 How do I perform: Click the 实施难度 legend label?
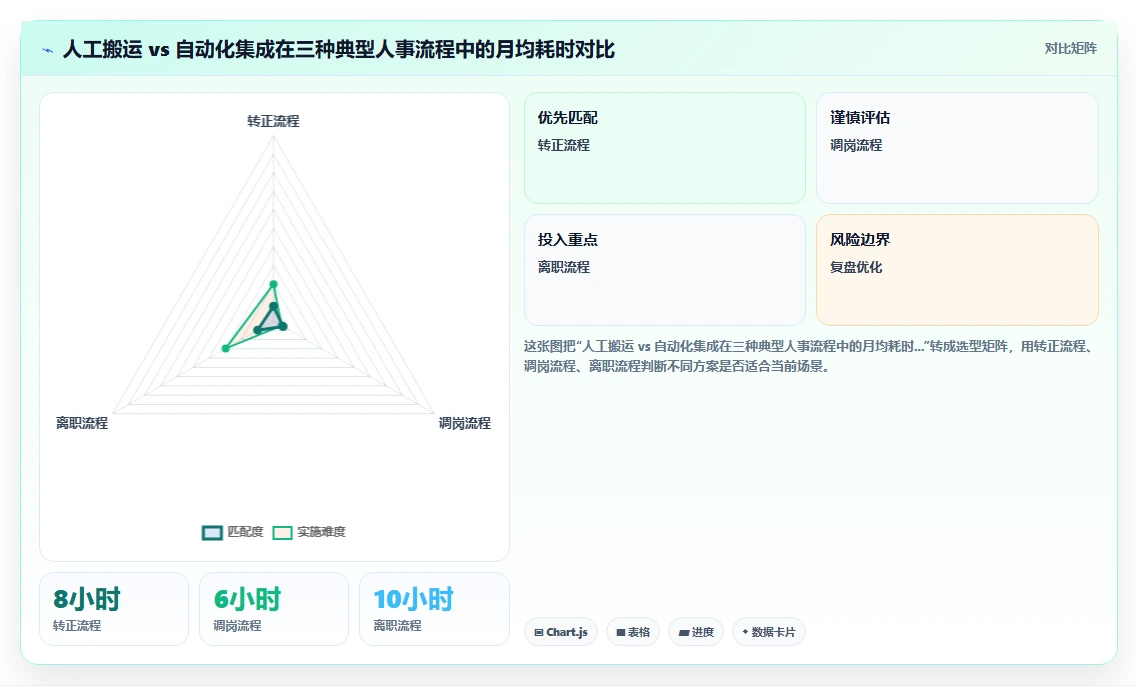(x=322, y=532)
